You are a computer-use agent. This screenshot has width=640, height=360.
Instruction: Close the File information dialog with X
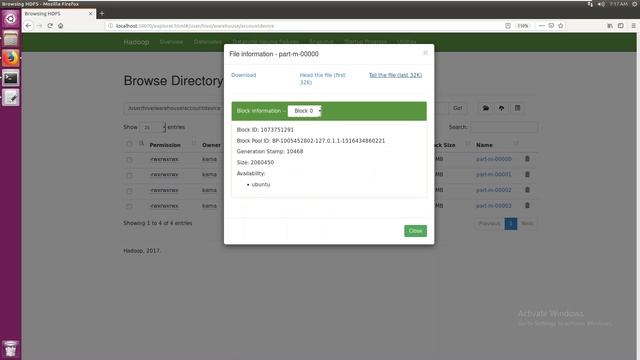click(425, 53)
